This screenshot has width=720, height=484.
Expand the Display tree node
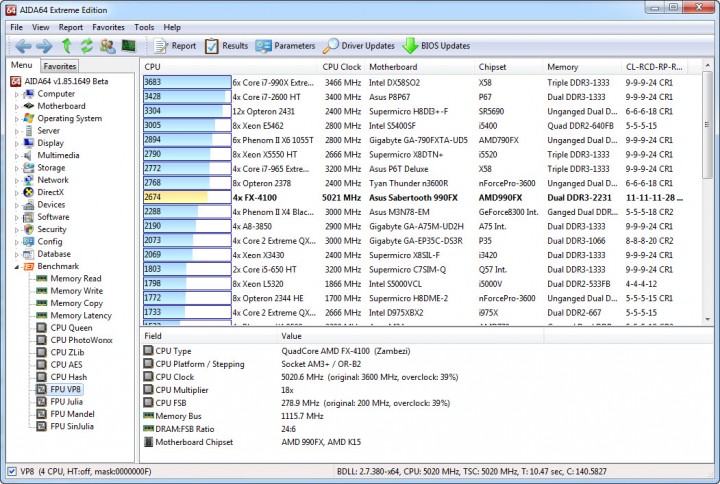click(x=17, y=143)
